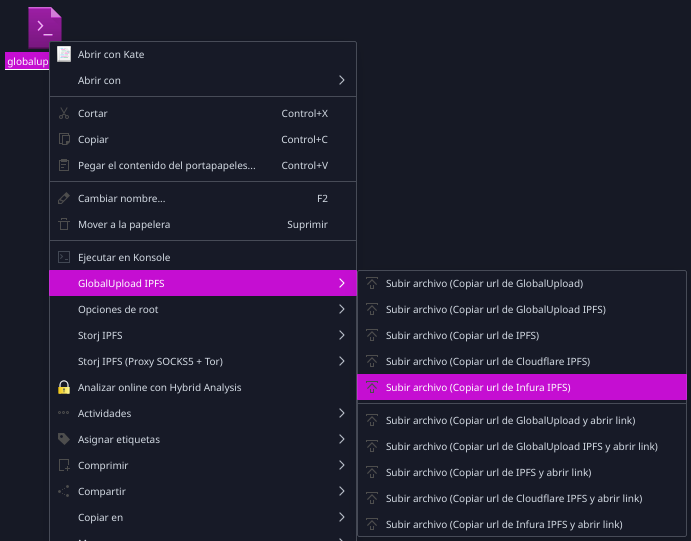Choose Copiar url de GlobalUpload IPFS y abrir link
Viewport: 691px width, 541px height.
(522, 446)
